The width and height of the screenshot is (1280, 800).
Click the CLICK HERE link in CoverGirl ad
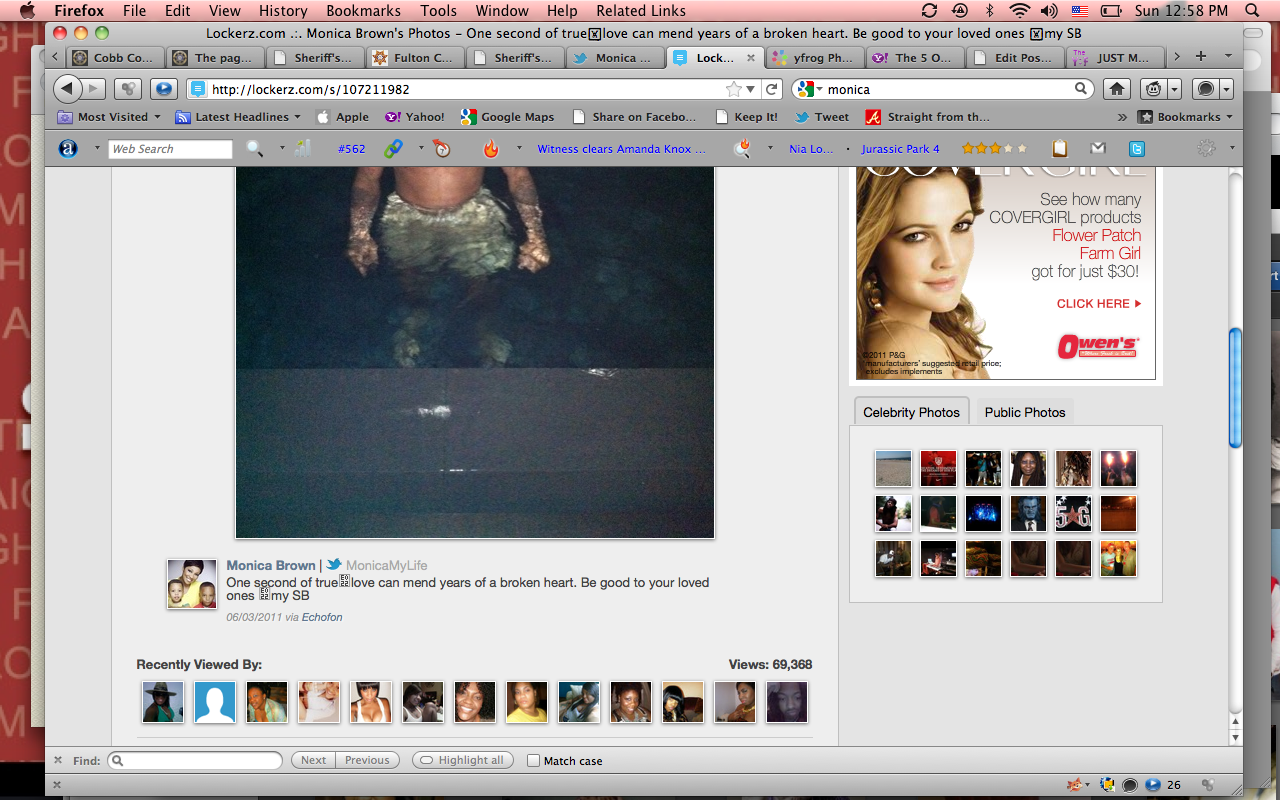[1098, 304]
